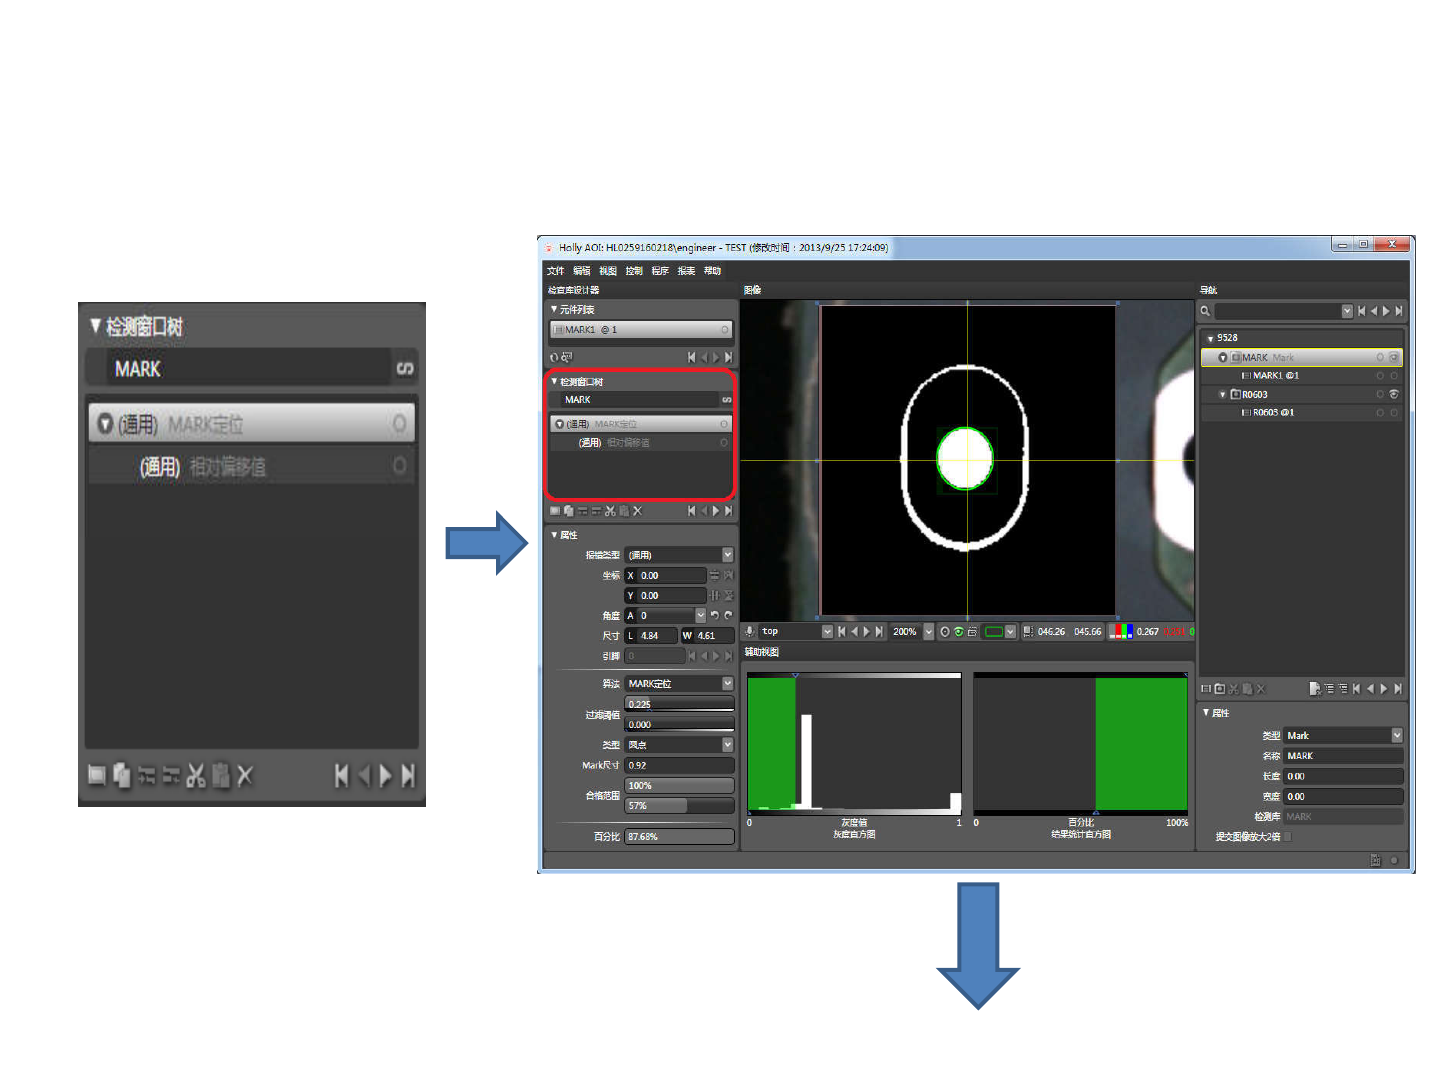1433x1075 pixels.
Task: Open the 视图 menu
Action: click(607, 271)
